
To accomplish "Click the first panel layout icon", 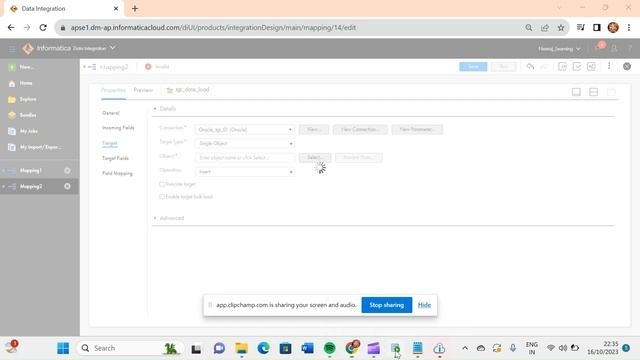I will [576, 92].
